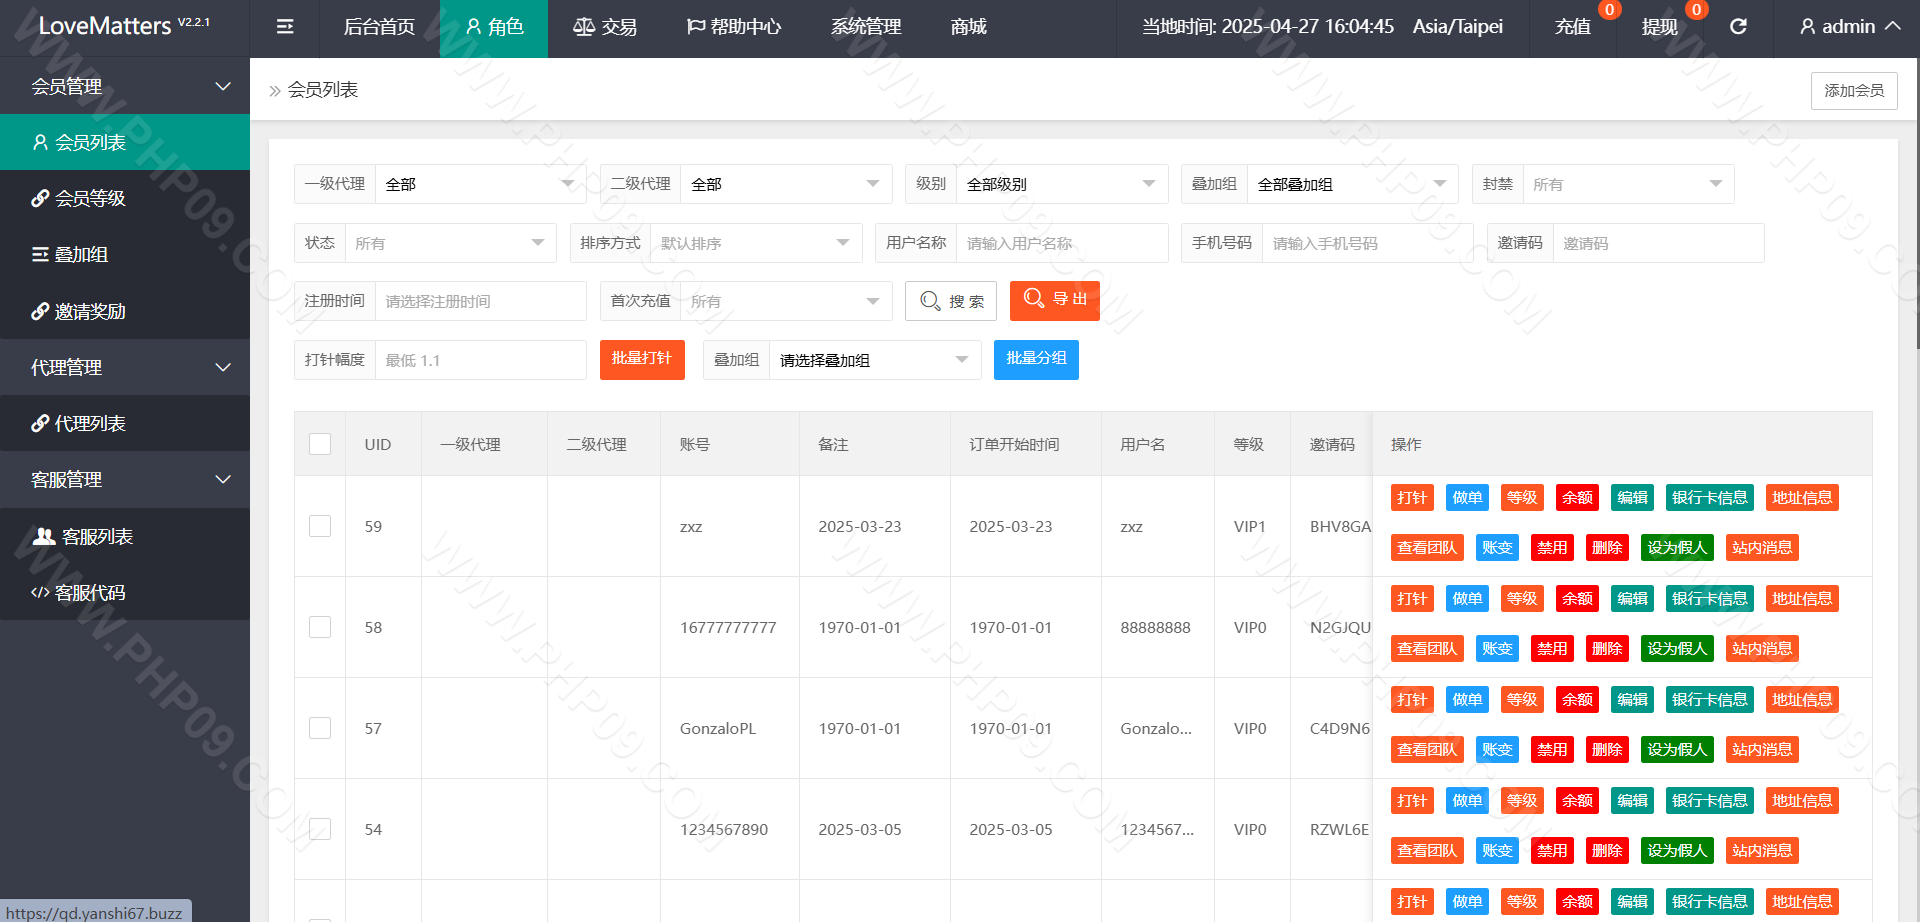Image resolution: width=1920 pixels, height=922 pixels.
Task: Click the page vertical scrollbar
Action: pyautogui.click(x=1916, y=200)
